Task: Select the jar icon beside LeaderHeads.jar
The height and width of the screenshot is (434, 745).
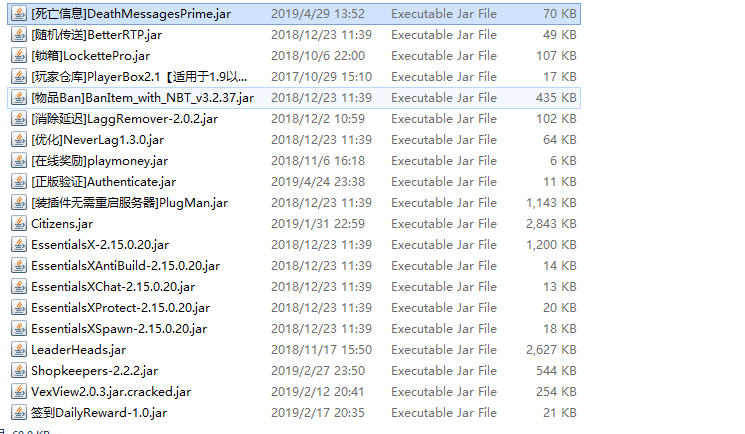Action: [x=19, y=349]
